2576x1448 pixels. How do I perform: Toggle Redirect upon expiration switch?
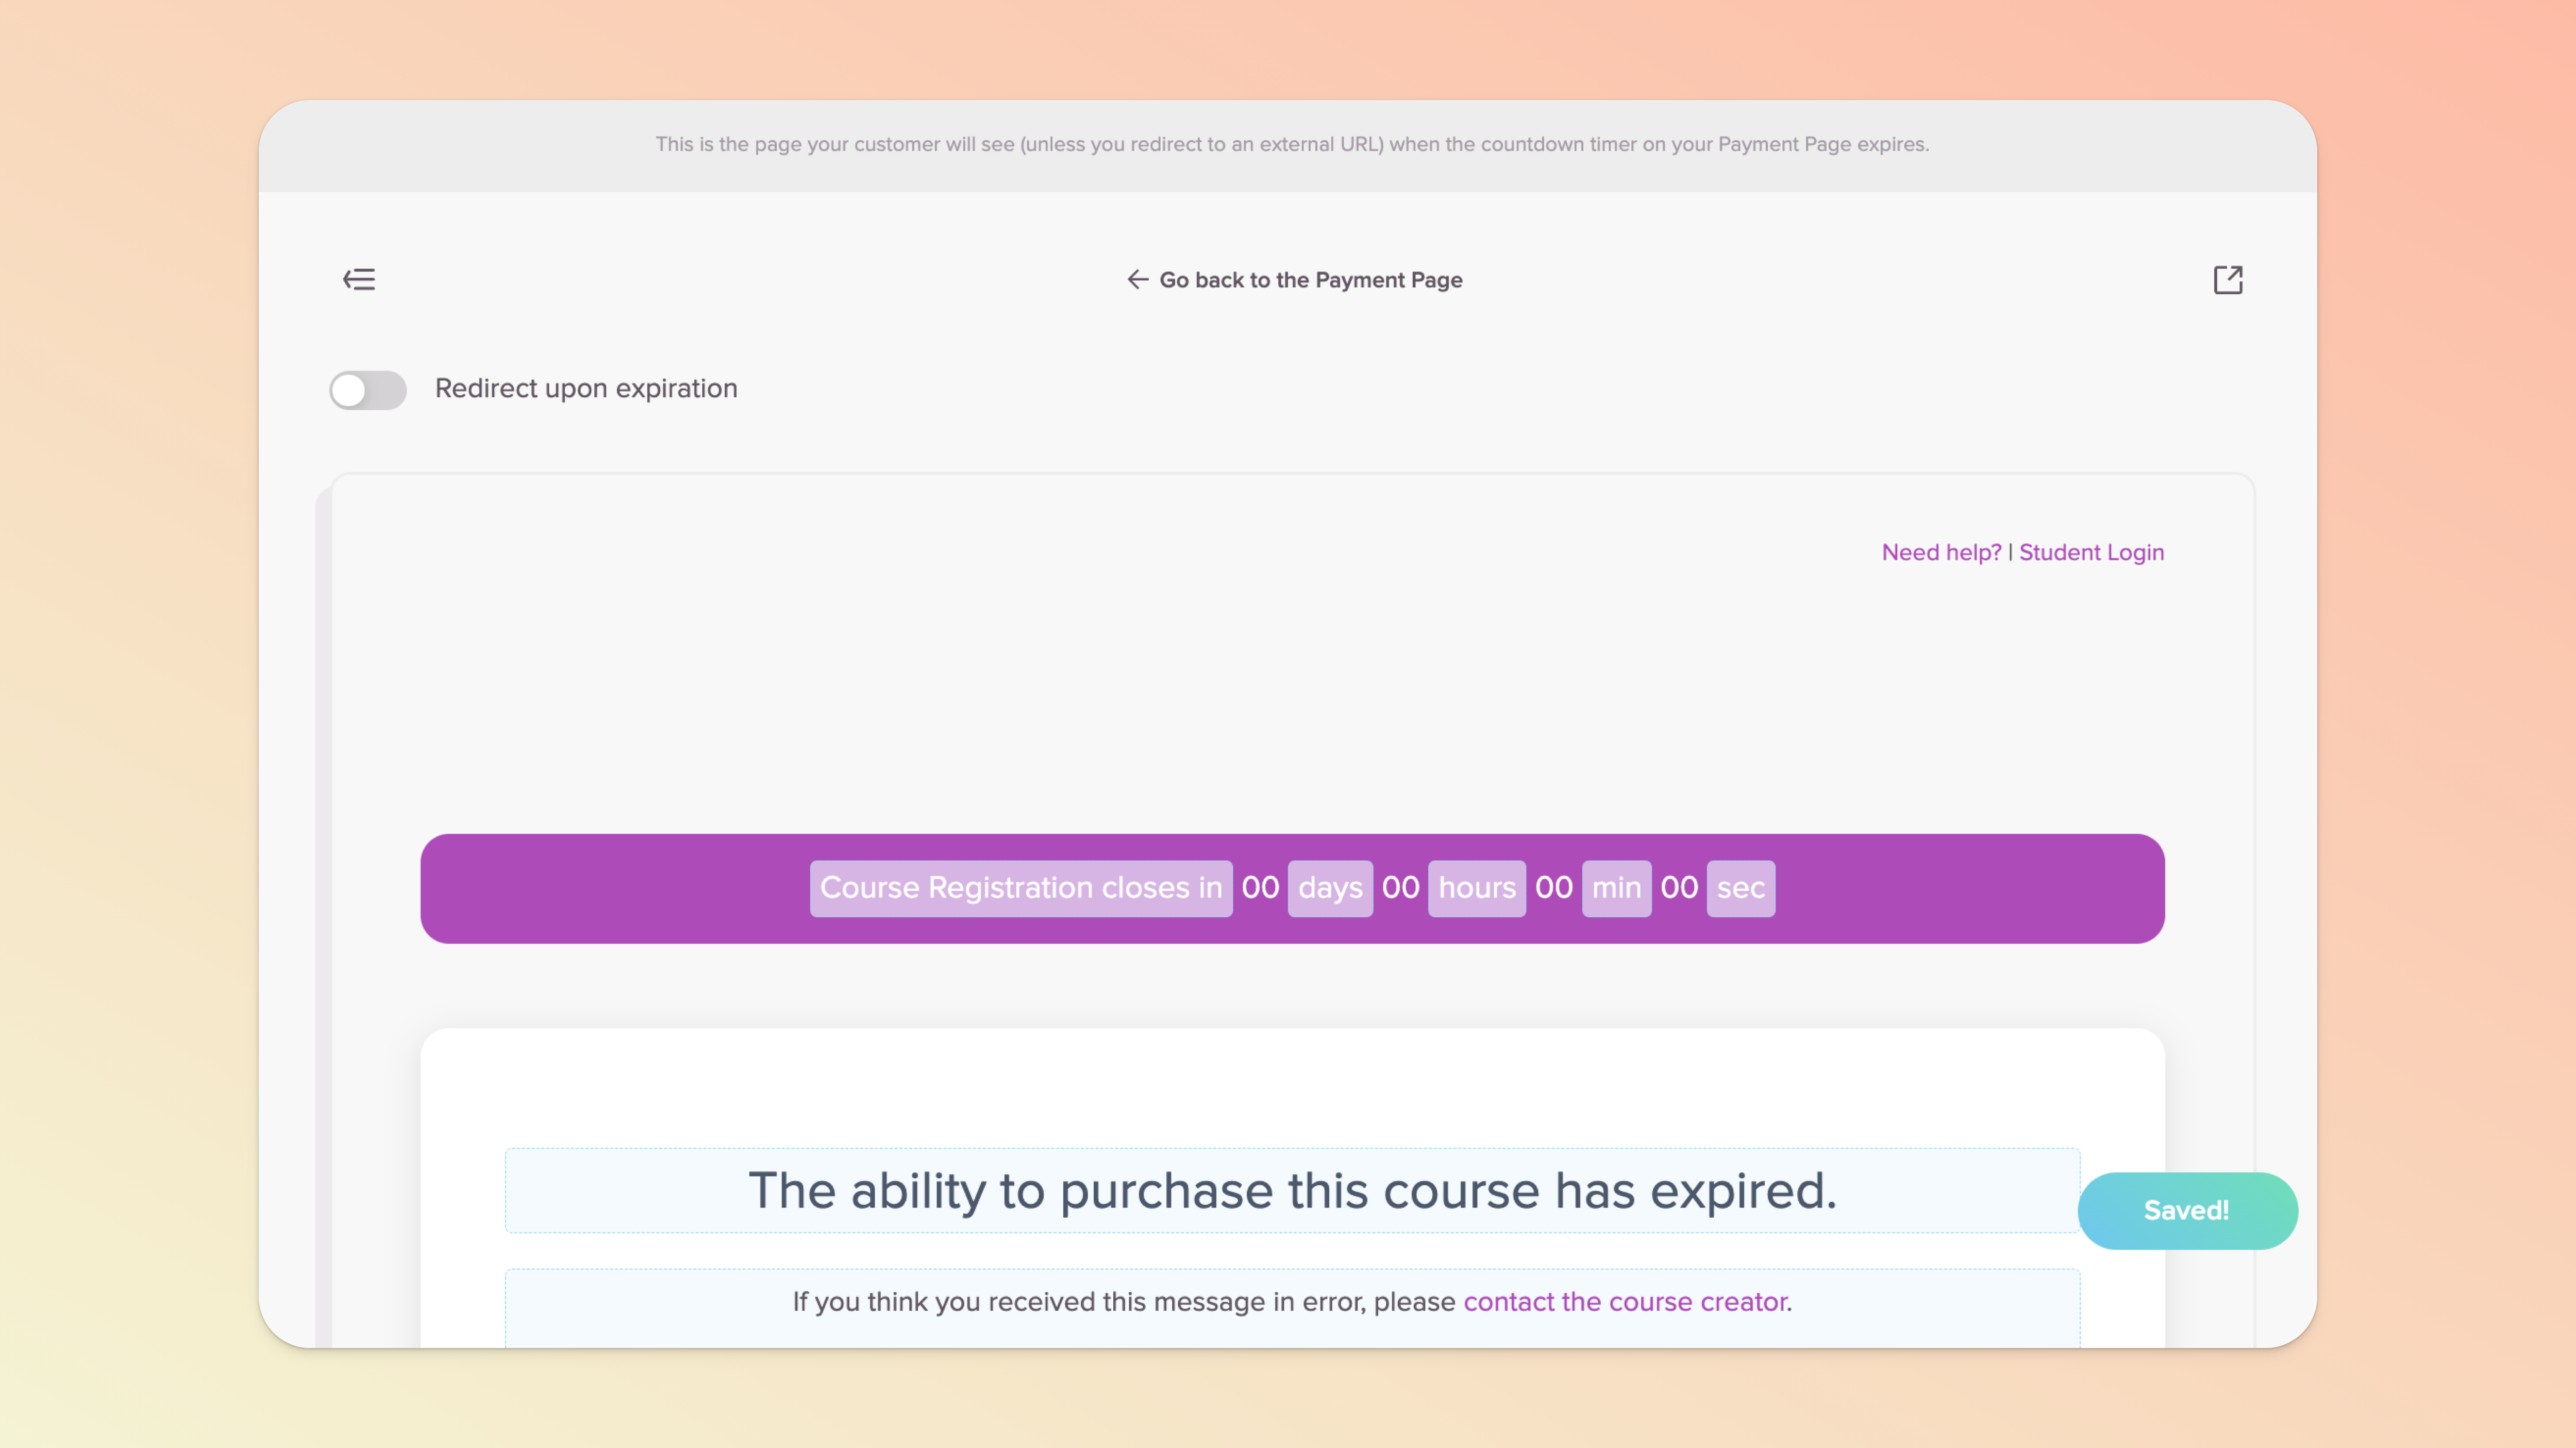click(368, 389)
